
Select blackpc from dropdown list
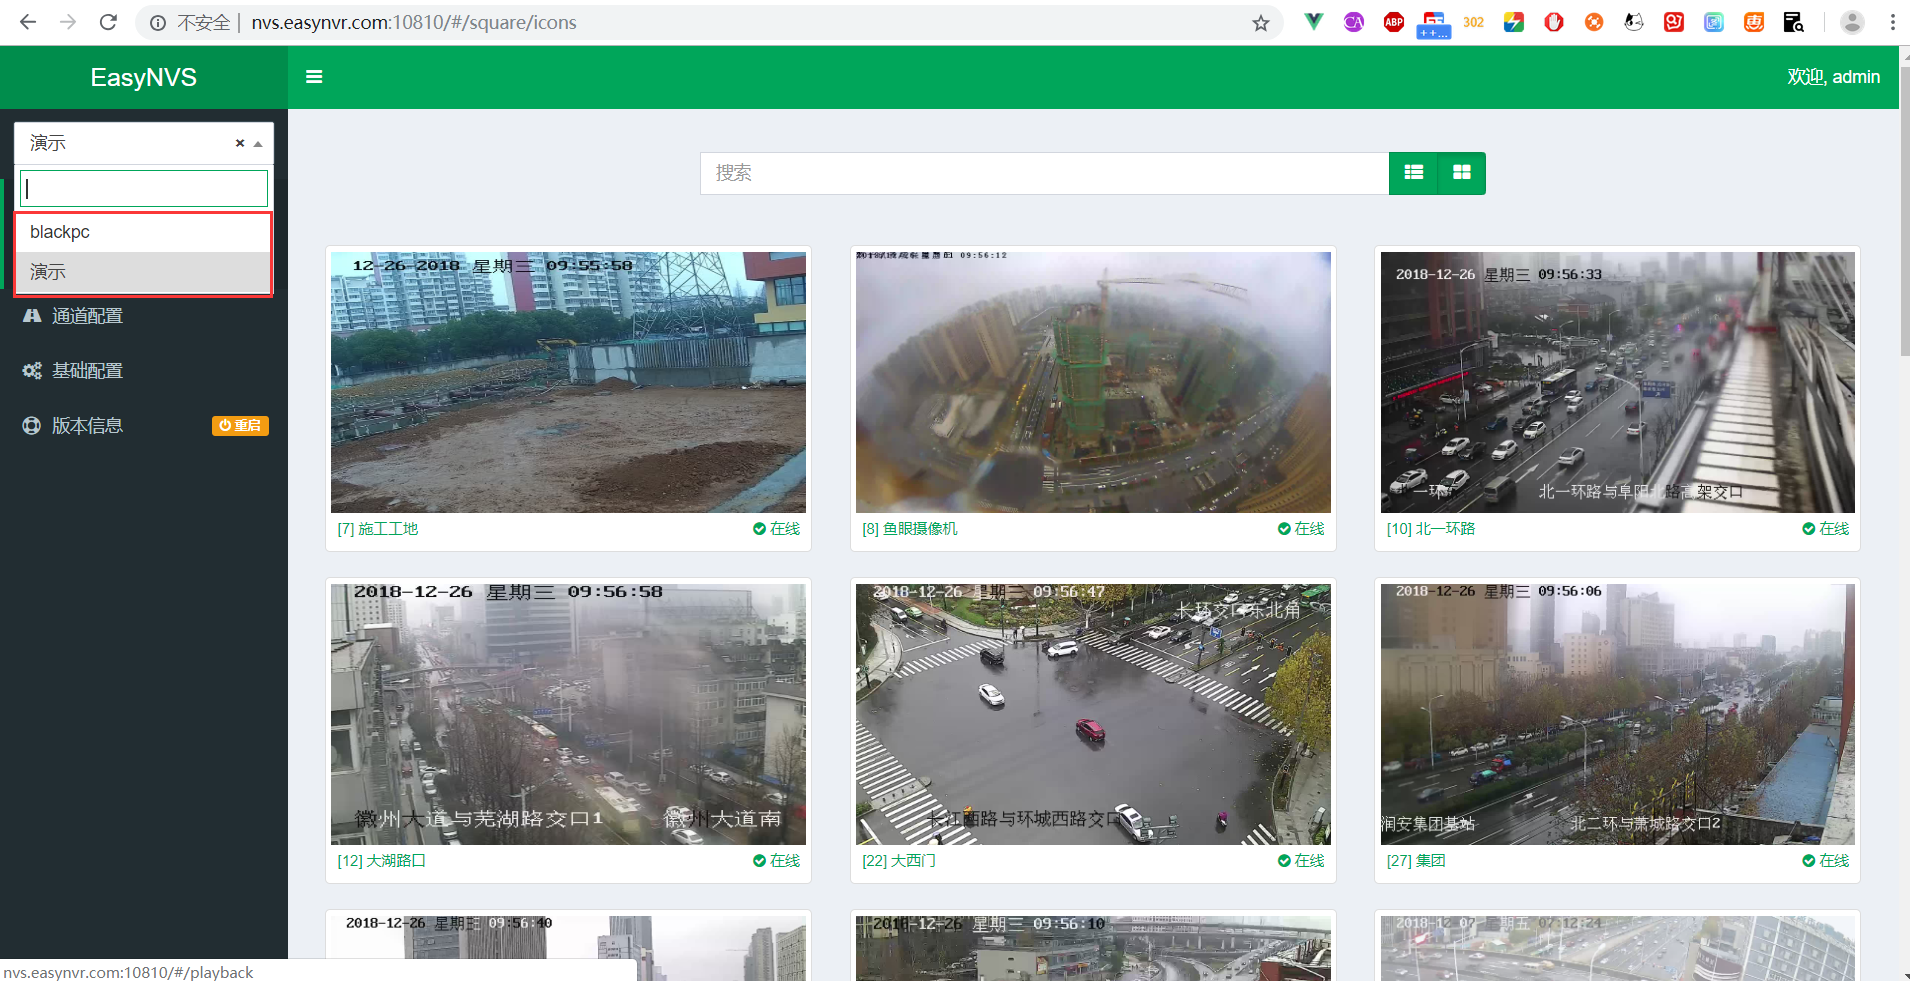pyautogui.click(x=143, y=232)
